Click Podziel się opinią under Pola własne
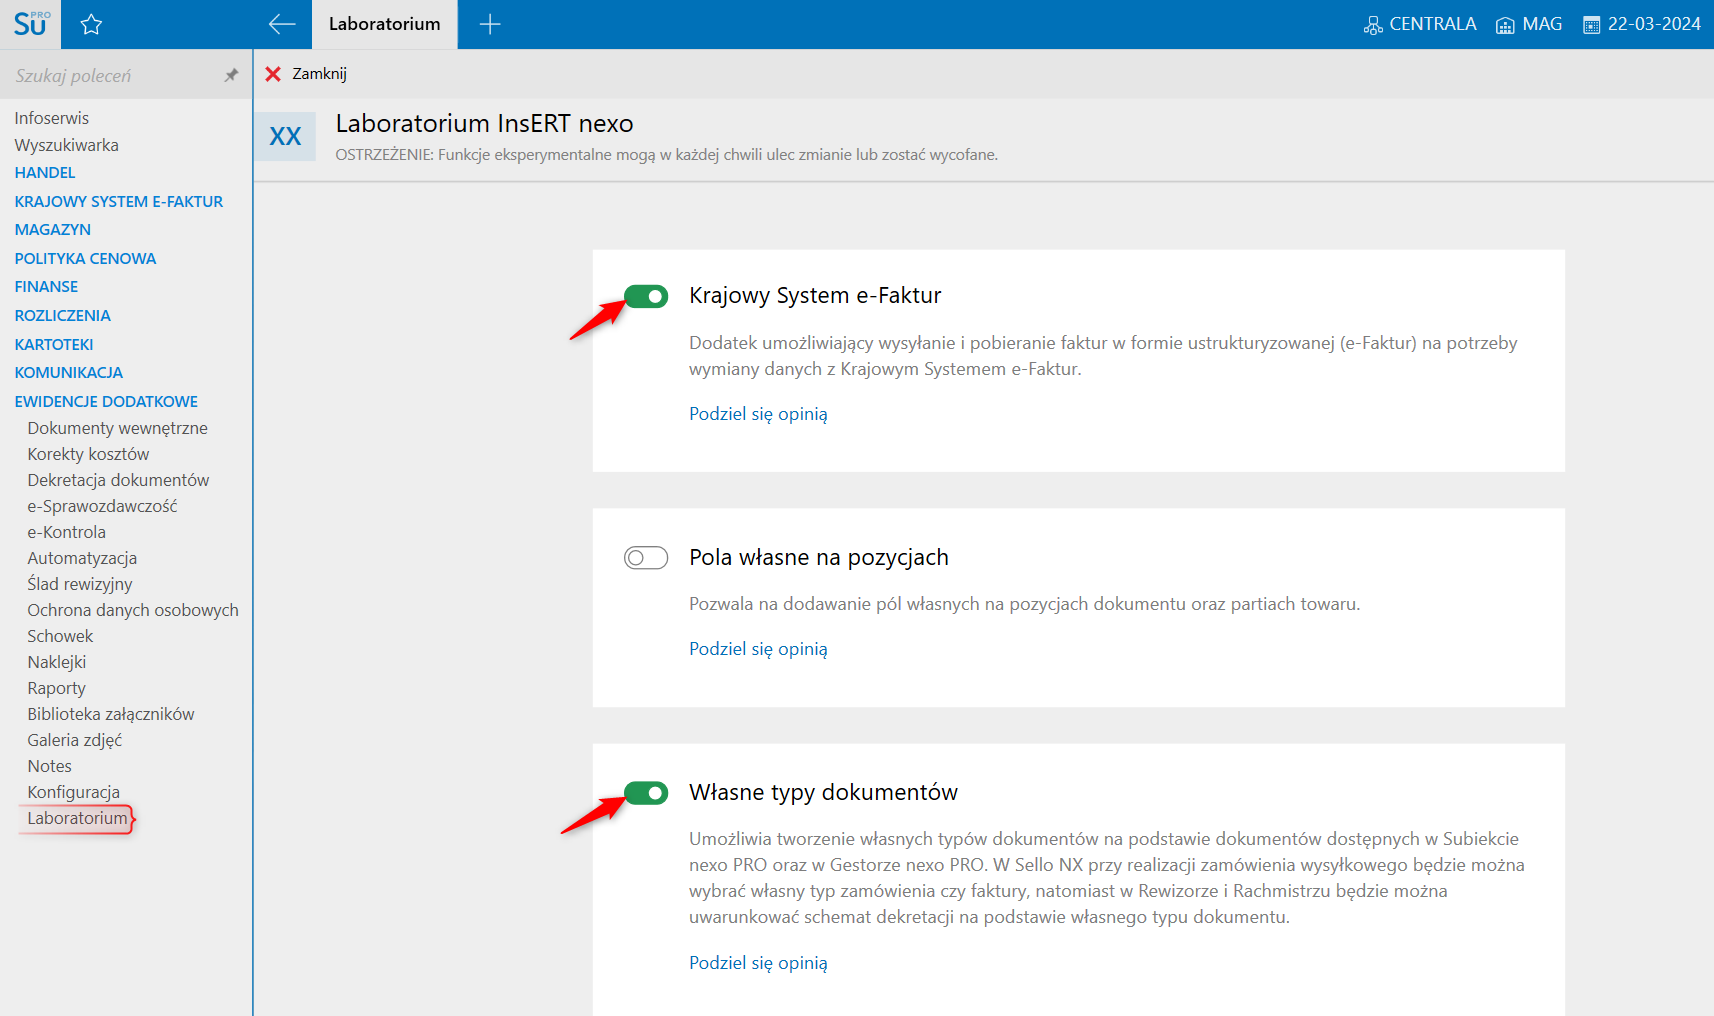 point(759,649)
